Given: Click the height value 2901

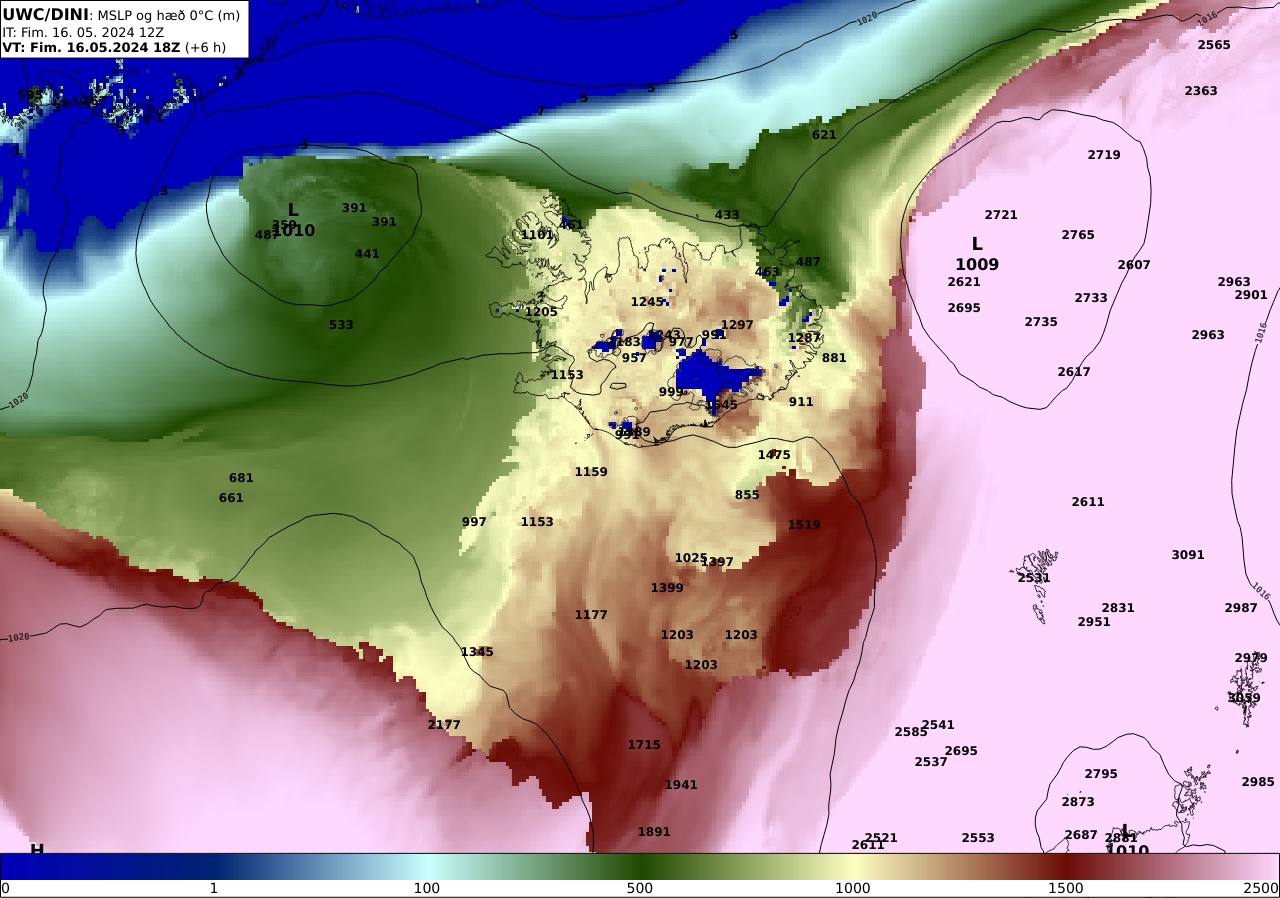Looking at the screenshot, I should [x=1251, y=295].
